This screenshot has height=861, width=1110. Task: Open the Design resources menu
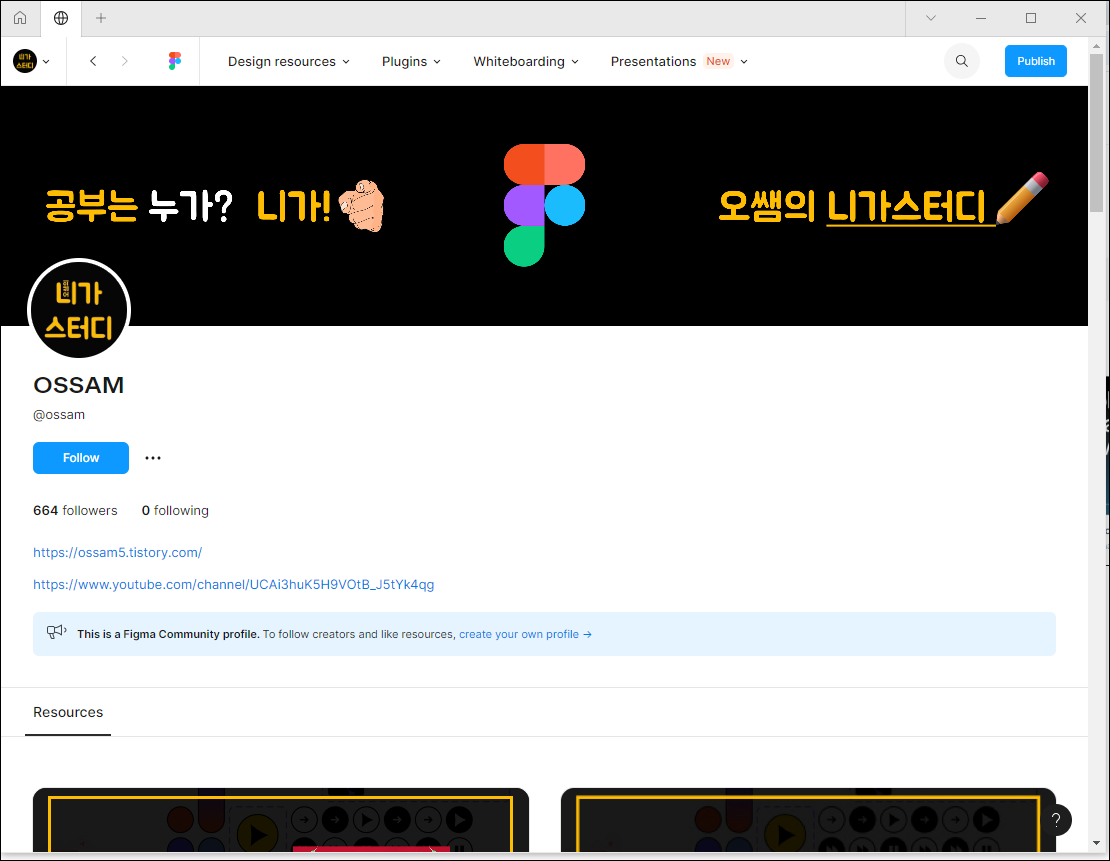(288, 62)
